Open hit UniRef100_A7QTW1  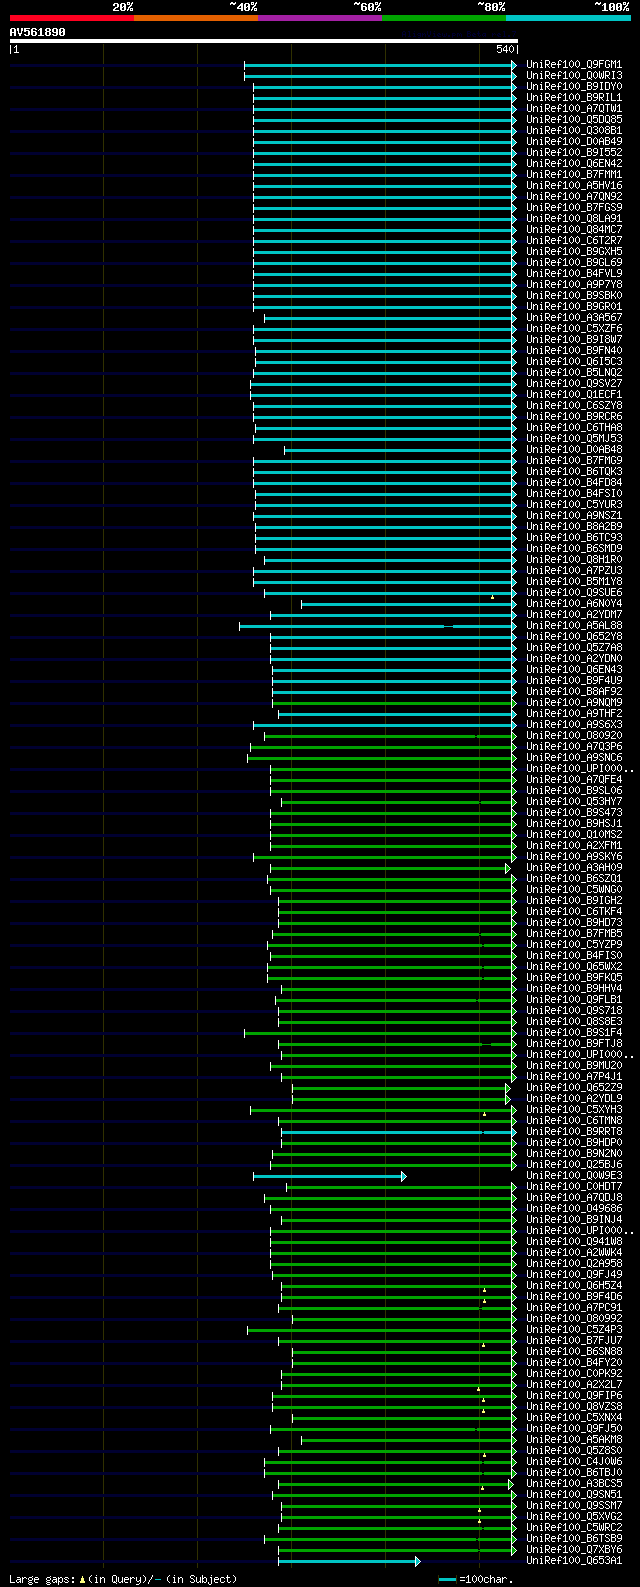click(x=574, y=109)
